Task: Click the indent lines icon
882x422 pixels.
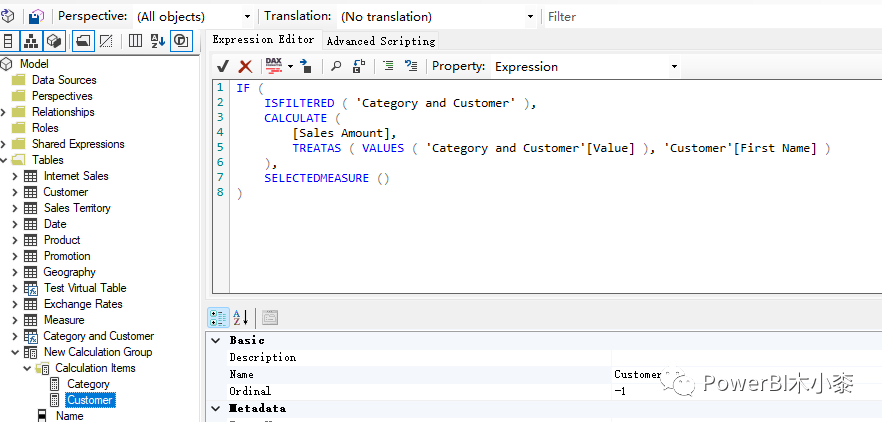Action: pyautogui.click(x=388, y=66)
